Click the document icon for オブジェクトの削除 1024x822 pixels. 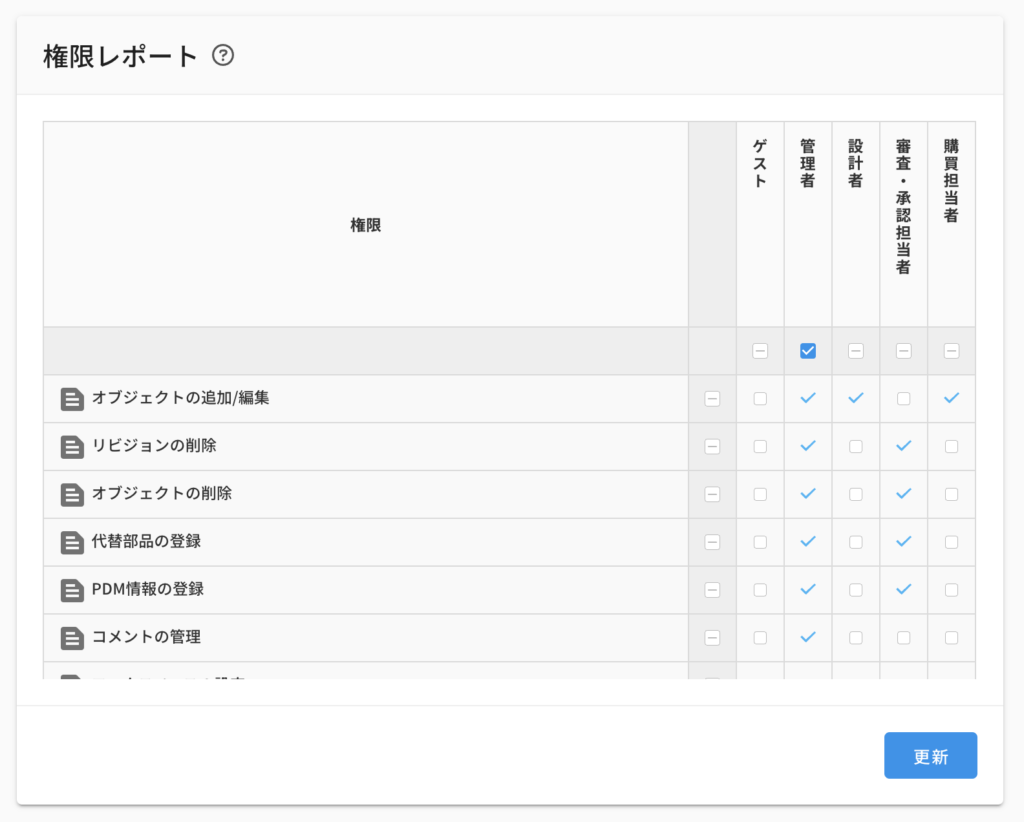[x=71, y=494]
